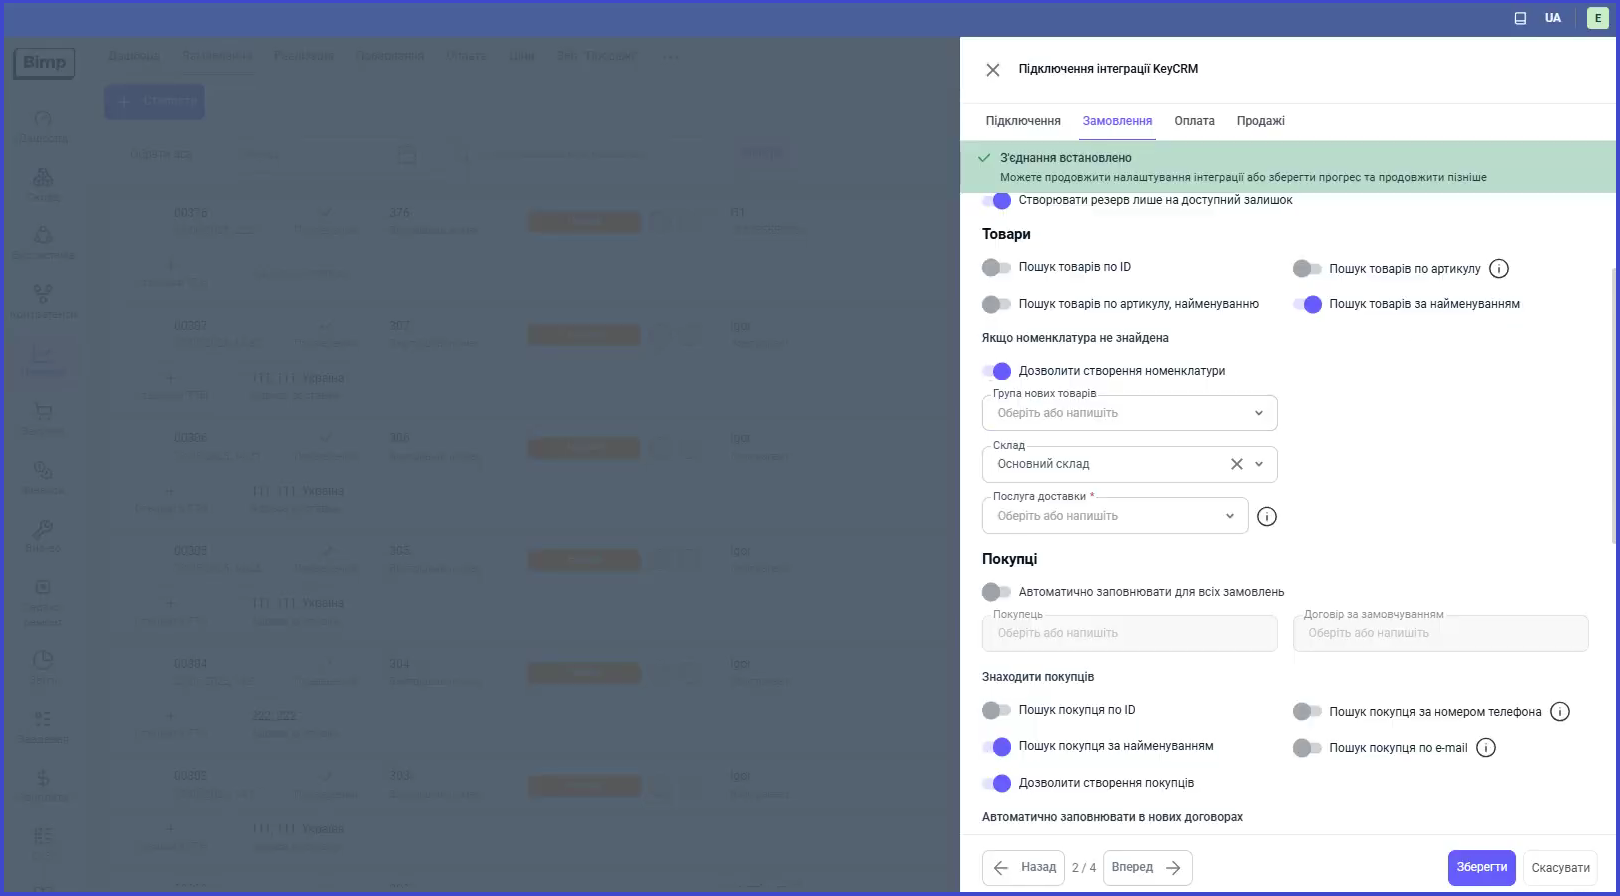The width and height of the screenshot is (1620, 896).
Task: Enable Пошук покупця по e-mail
Action: pyautogui.click(x=1307, y=748)
